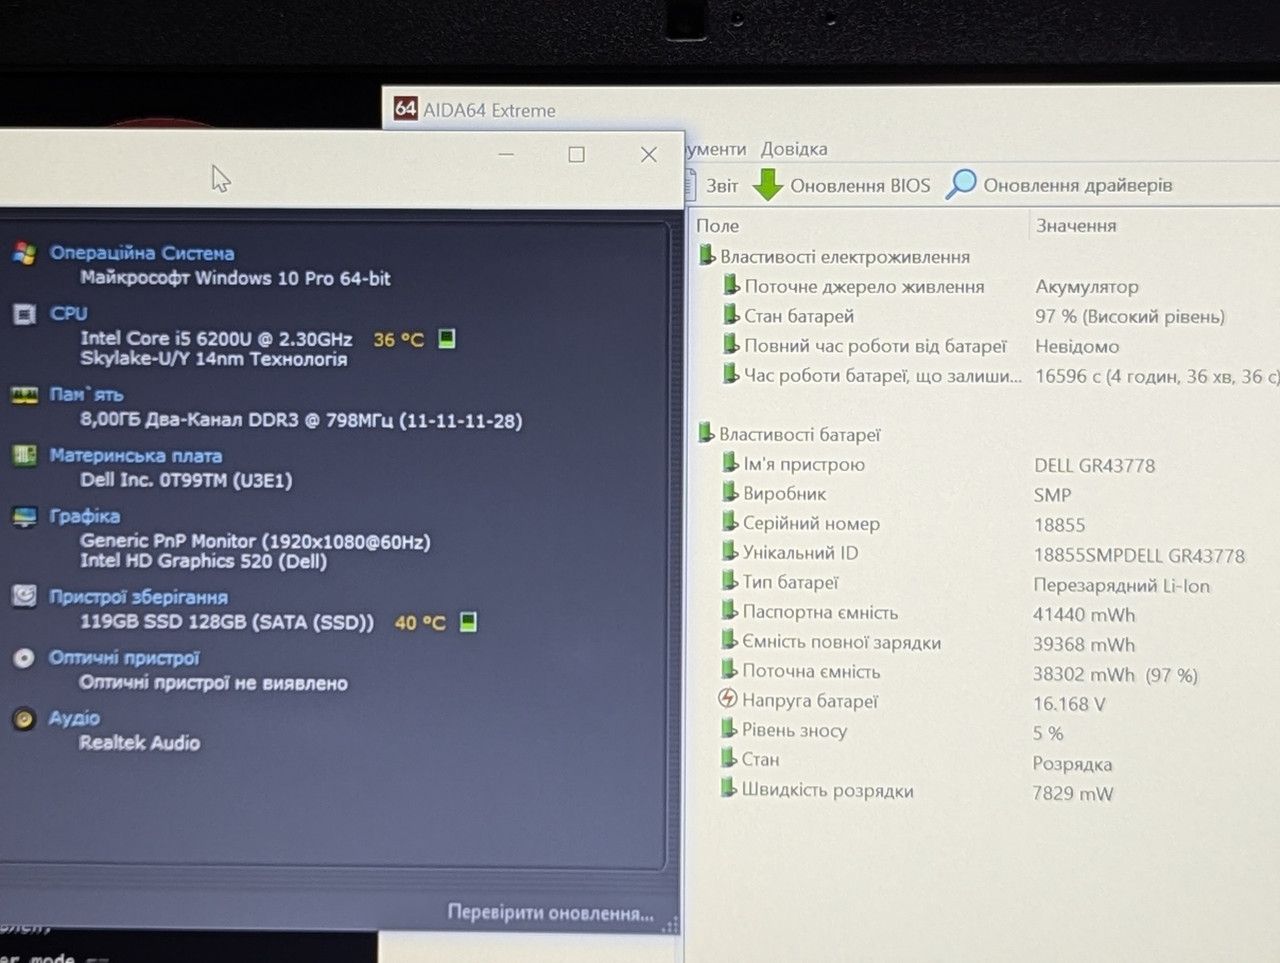Click the green BIOS update arrow icon
The width and height of the screenshot is (1280, 963).
pos(768,184)
